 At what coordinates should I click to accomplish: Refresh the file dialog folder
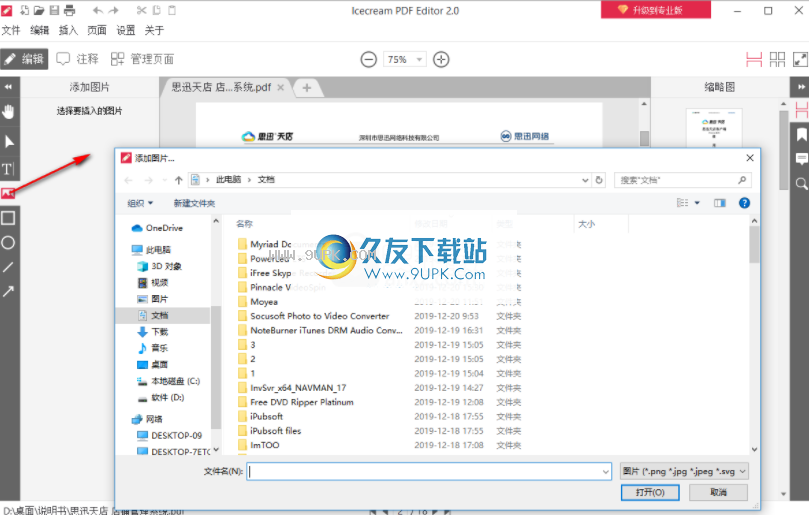pos(599,180)
